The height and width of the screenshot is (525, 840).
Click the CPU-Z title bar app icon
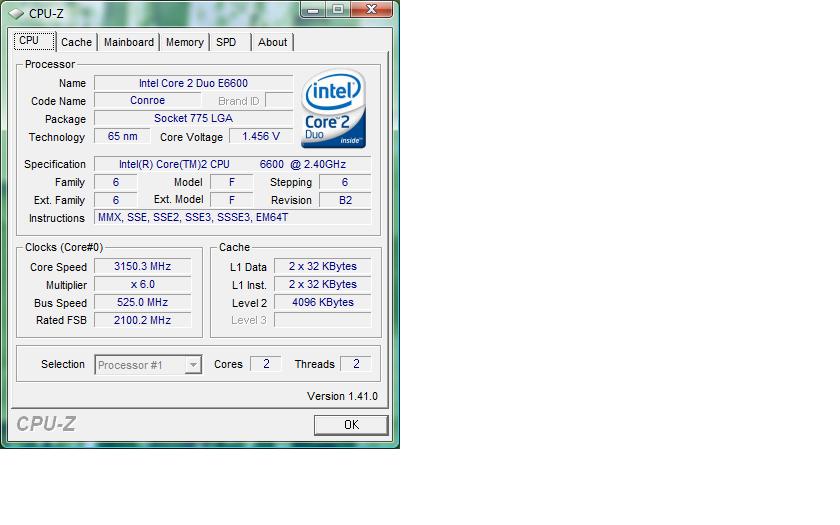(x=17, y=13)
